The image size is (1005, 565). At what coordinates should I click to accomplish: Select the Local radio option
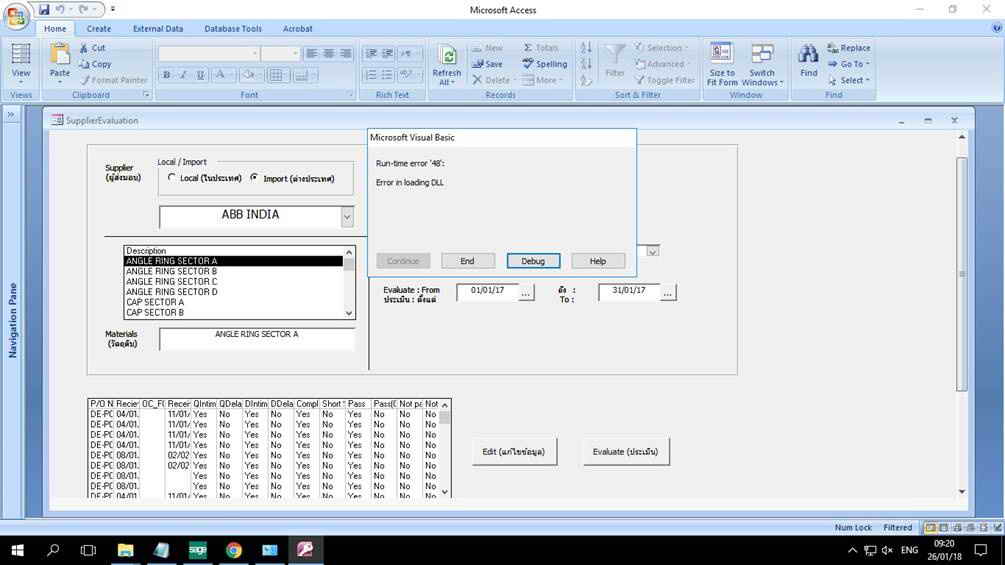pyautogui.click(x=171, y=177)
